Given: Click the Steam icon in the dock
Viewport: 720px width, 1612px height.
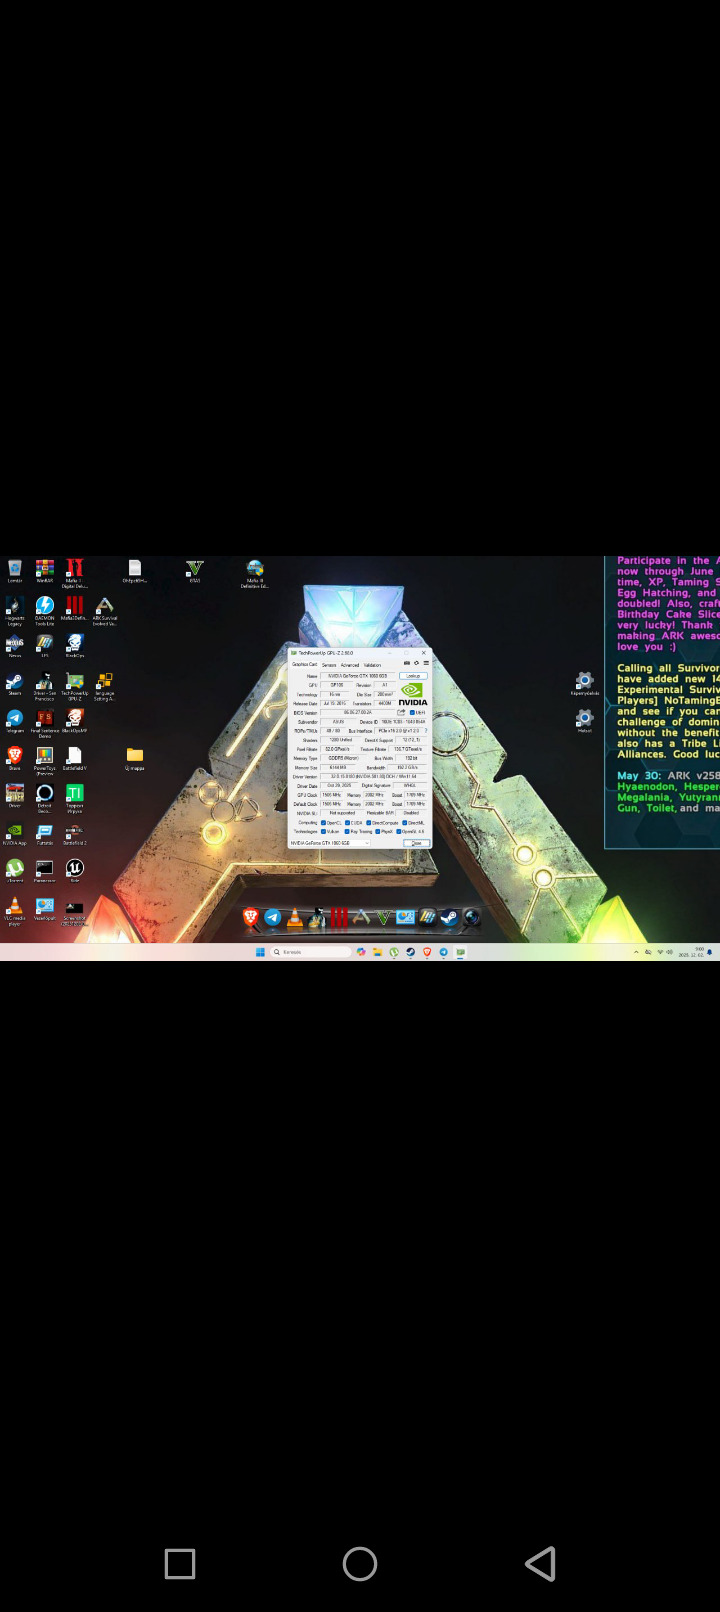Looking at the screenshot, I should 449,917.
